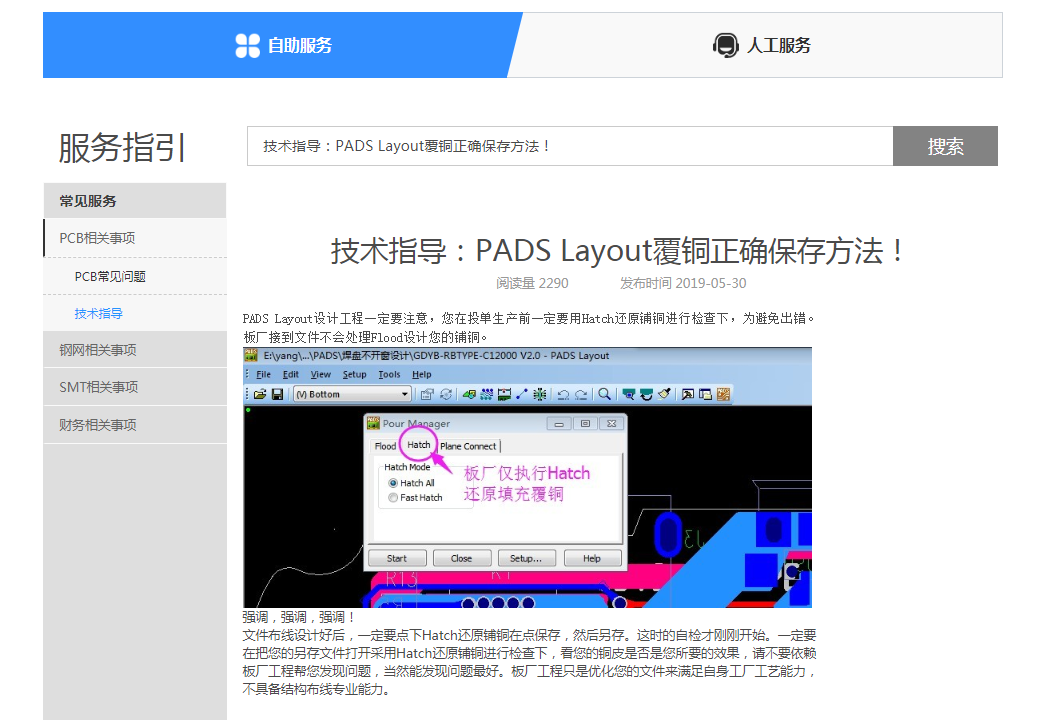The image size is (1038, 720).
Task: Click the redo arrow icon in PADS toolbar
Action: click(x=581, y=395)
